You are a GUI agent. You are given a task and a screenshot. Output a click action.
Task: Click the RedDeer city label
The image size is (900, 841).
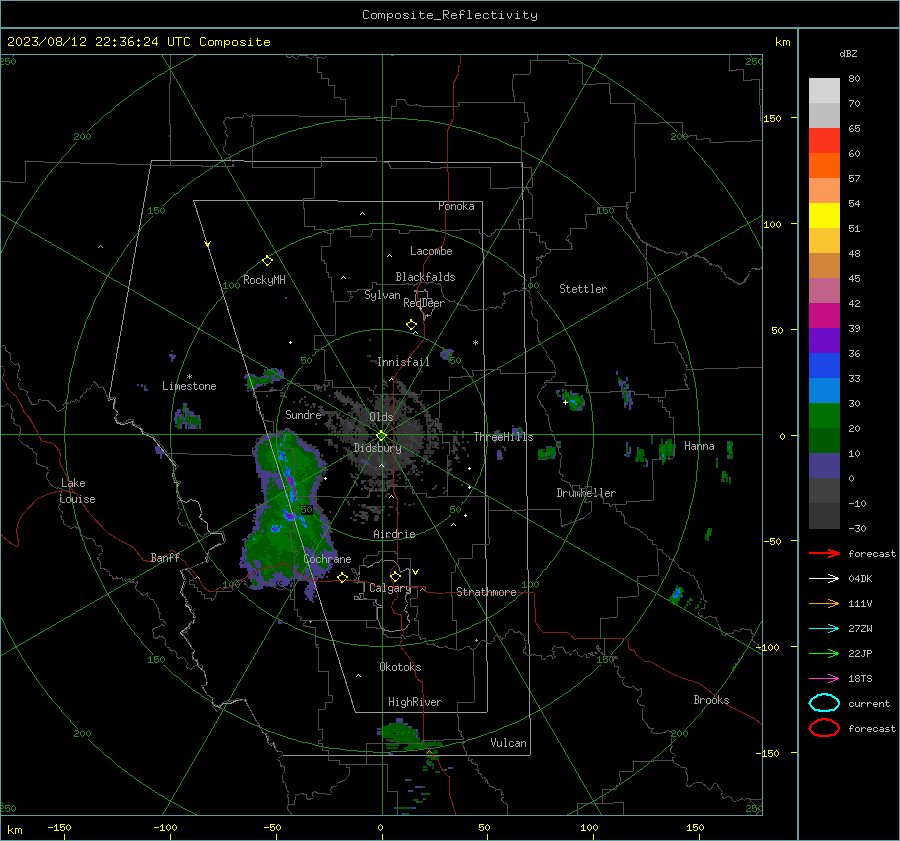click(x=424, y=303)
